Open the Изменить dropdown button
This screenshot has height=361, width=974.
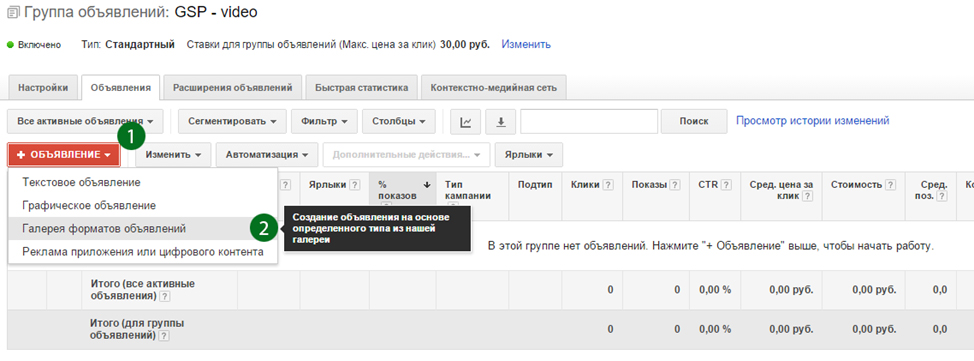(x=173, y=155)
